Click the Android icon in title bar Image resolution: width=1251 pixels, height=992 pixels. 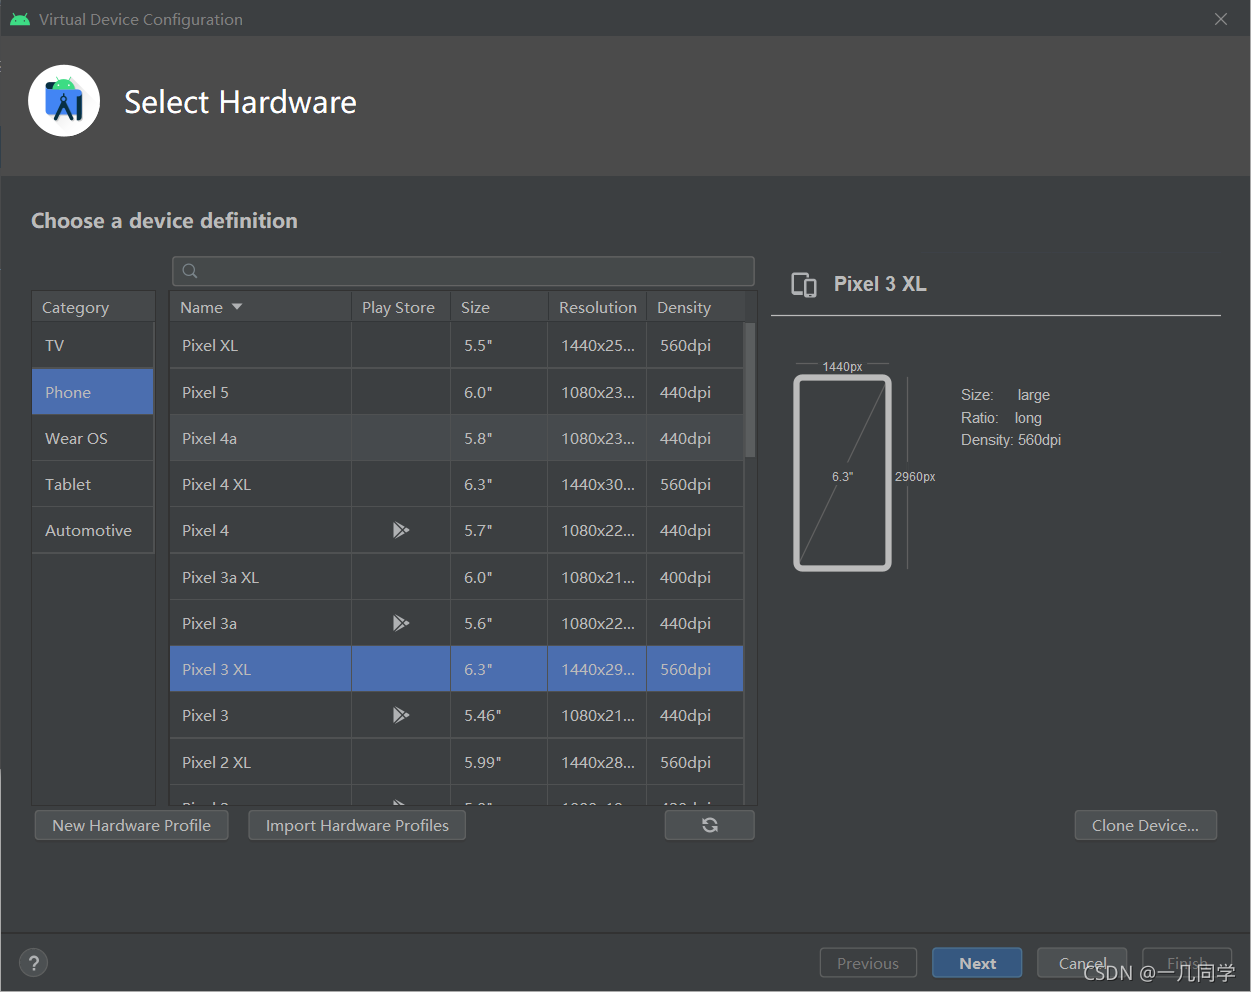tap(20, 19)
